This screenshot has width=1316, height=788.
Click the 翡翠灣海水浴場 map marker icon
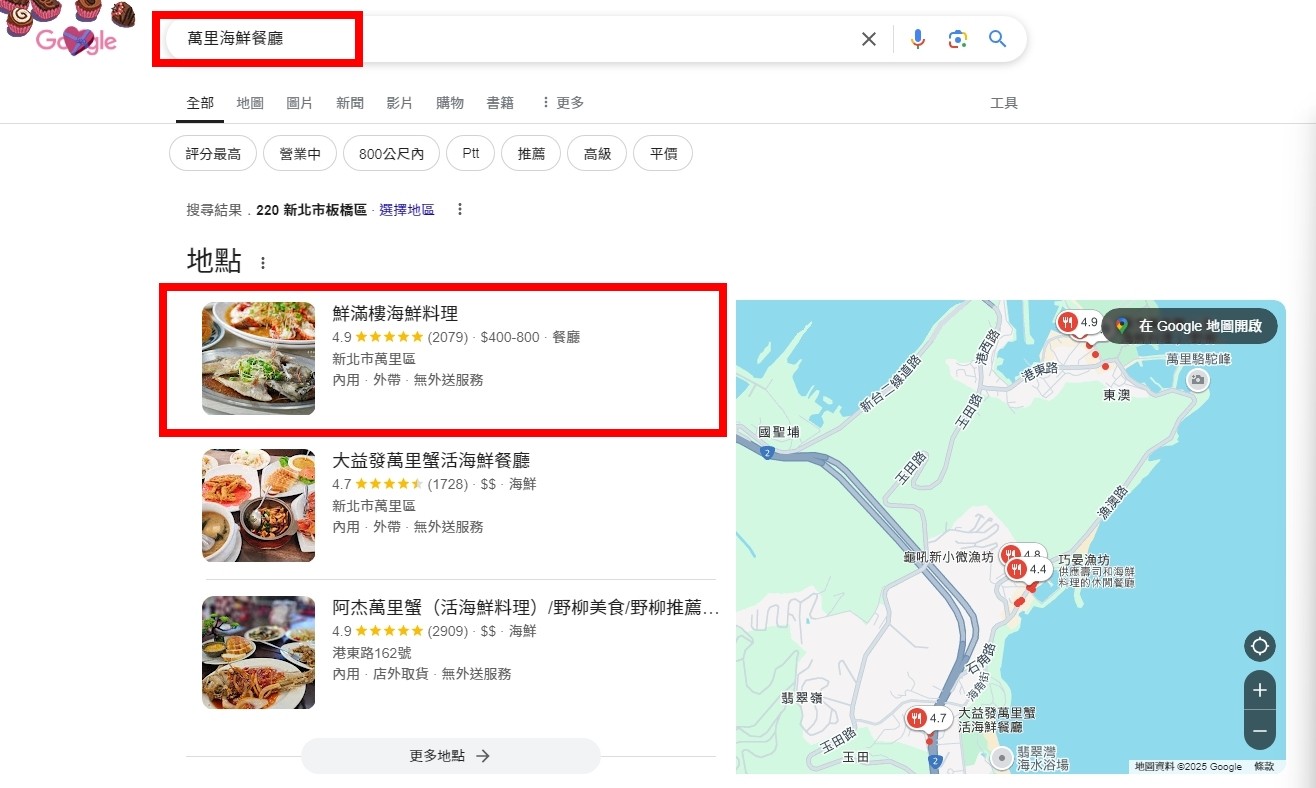[x=1001, y=758]
